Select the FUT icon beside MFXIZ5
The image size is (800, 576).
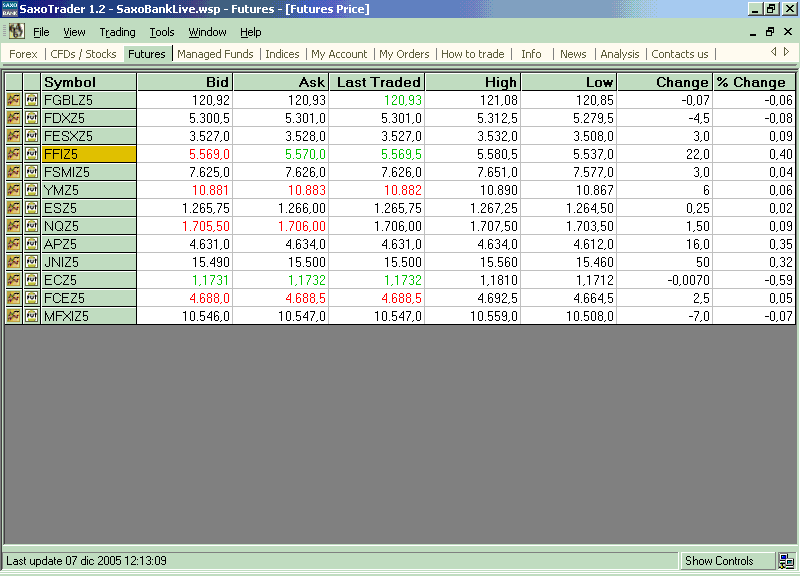(32, 316)
